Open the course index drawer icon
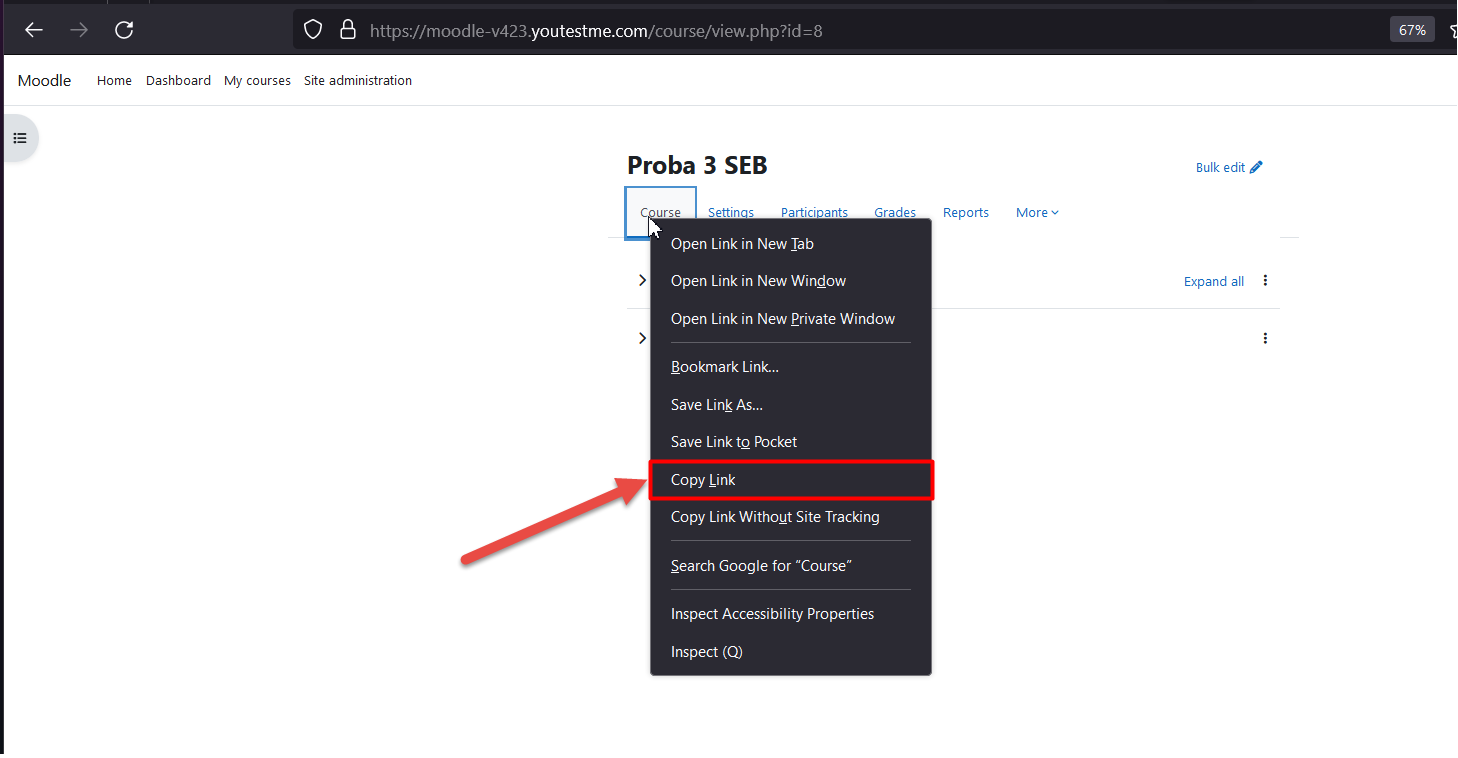Screen dimensions: 1458x758 (x=20, y=138)
